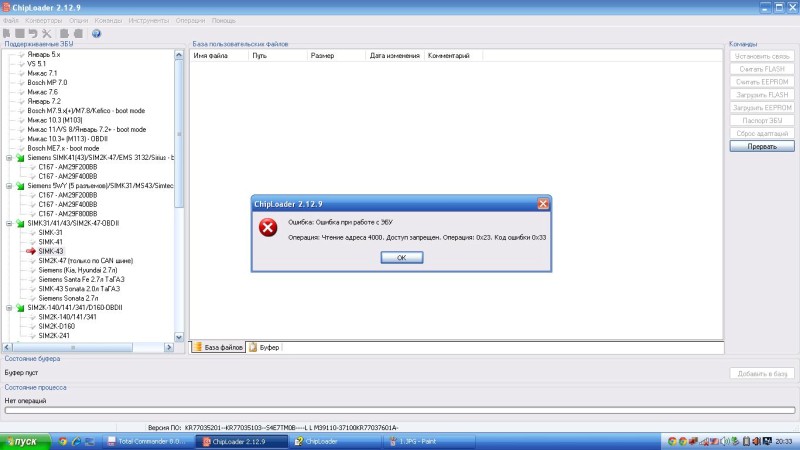Screen dimensions: 800x450
Task: Collapse the Siemens 5WY tree group
Action: pyautogui.click(x=9, y=185)
